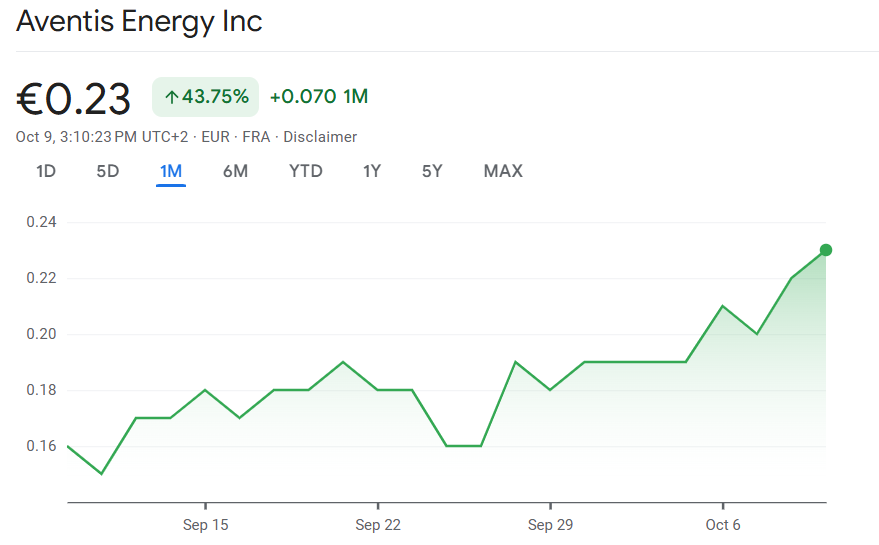Click the +0.070 1M change text
The image size is (879, 545).
pos(319,97)
